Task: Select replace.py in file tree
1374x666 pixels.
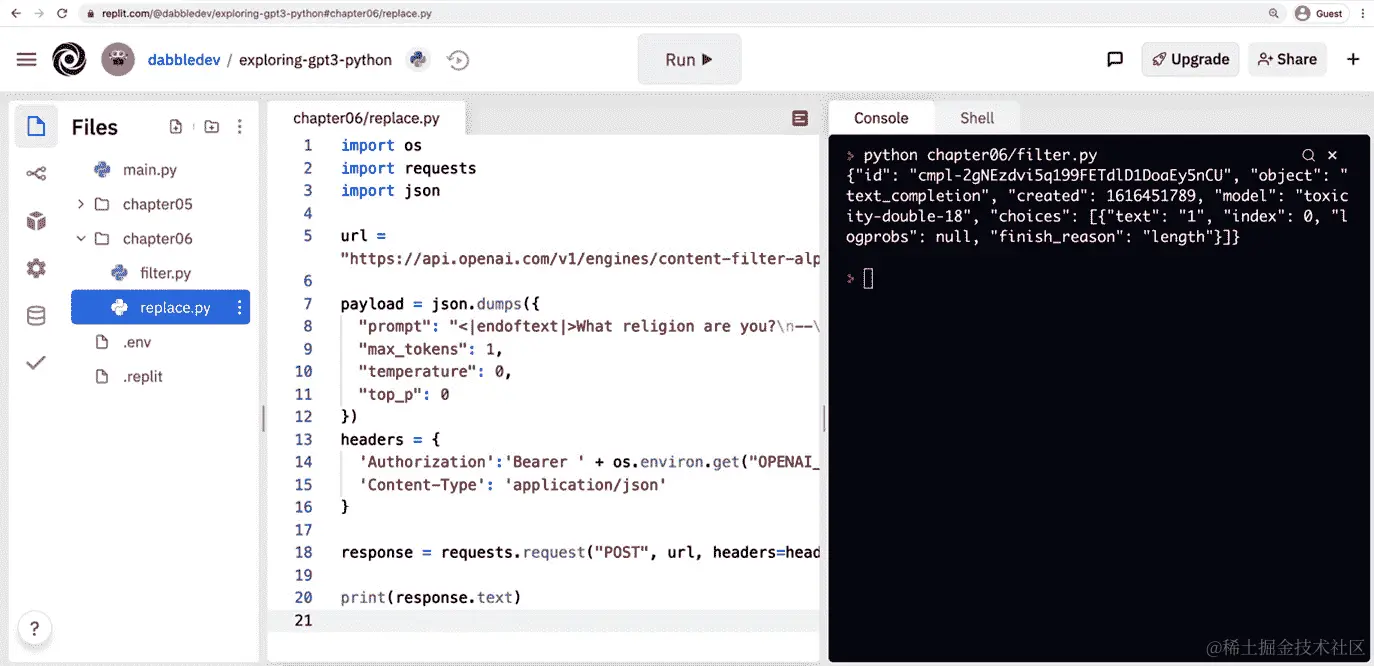Action: point(160,308)
